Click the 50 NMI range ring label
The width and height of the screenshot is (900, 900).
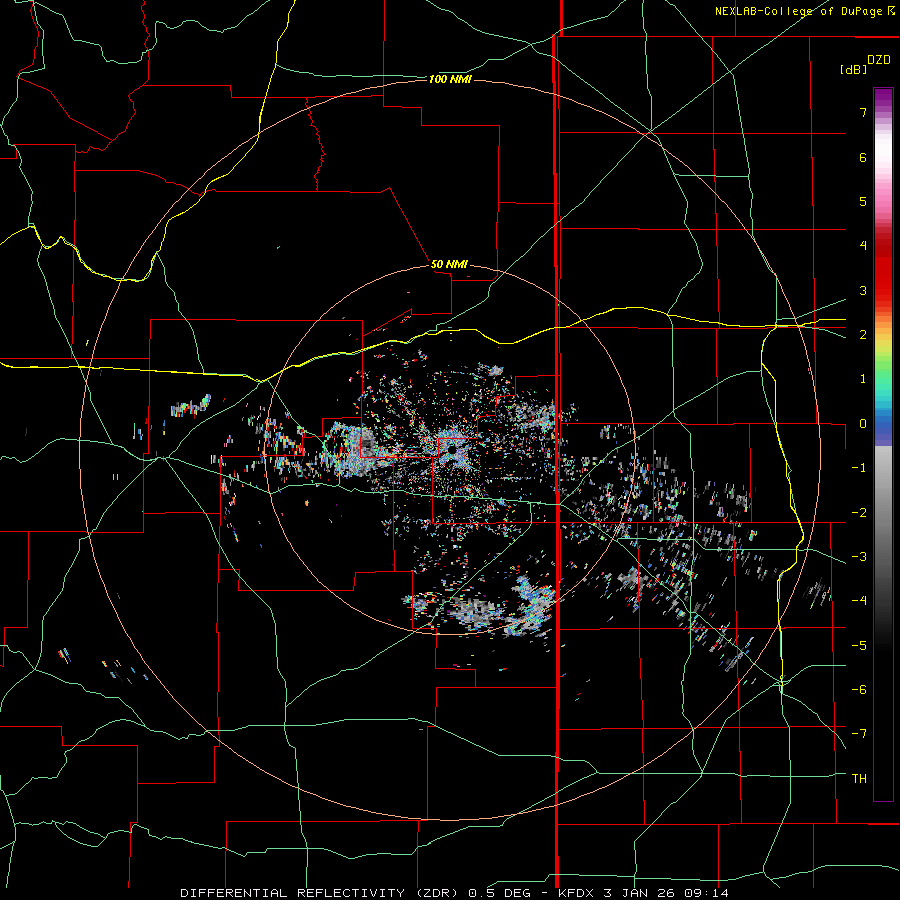pyautogui.click(x=449, y=264)
